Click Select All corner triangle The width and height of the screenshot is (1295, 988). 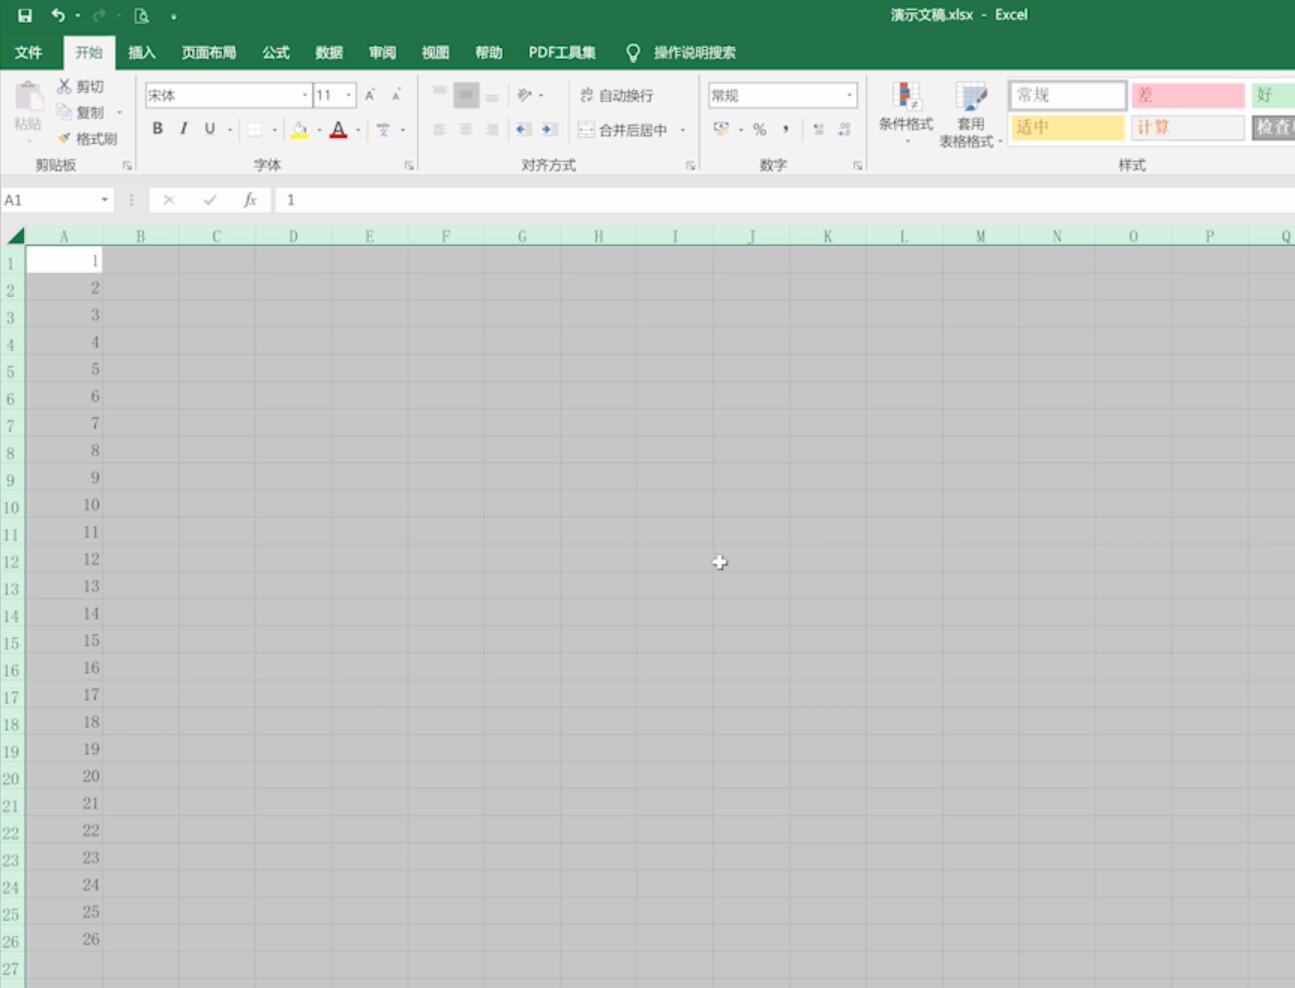tap(14, 236)
